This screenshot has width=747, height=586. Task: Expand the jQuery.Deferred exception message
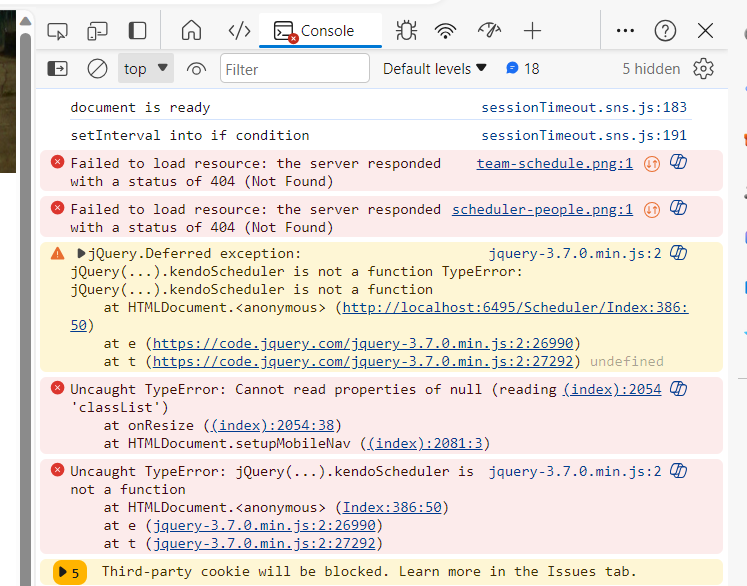[81, 254]
